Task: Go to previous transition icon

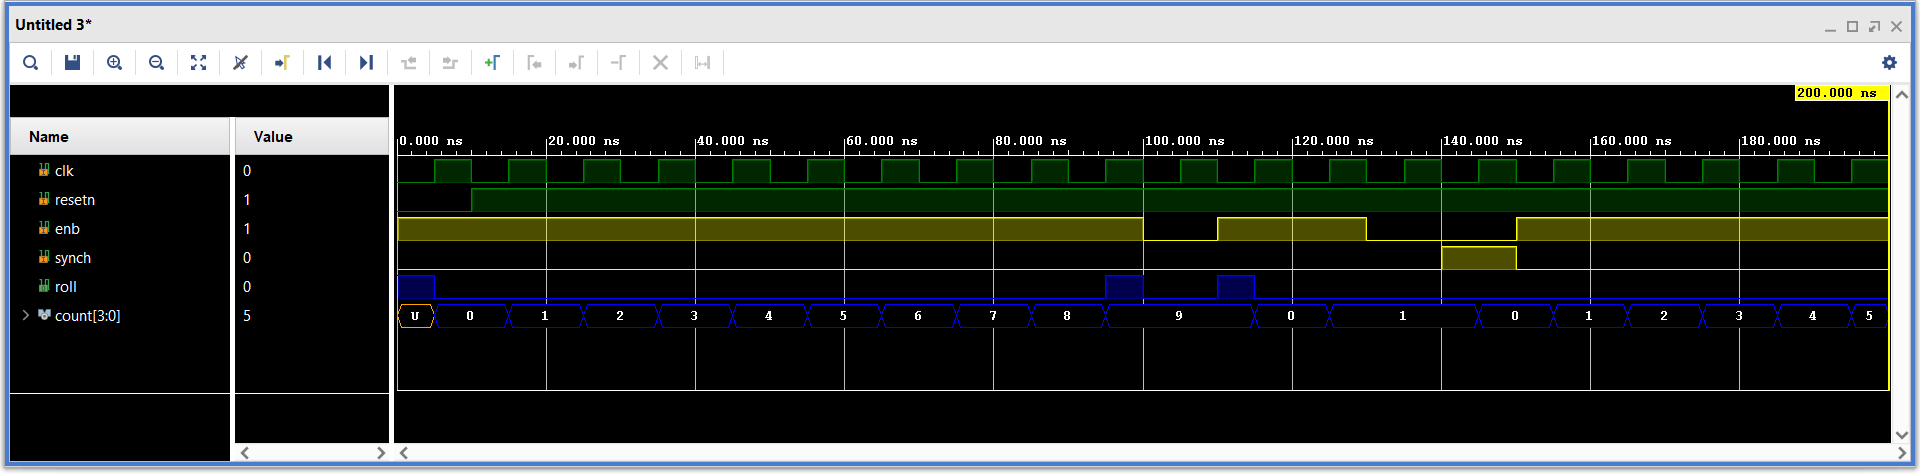Action: pos(409,62)
